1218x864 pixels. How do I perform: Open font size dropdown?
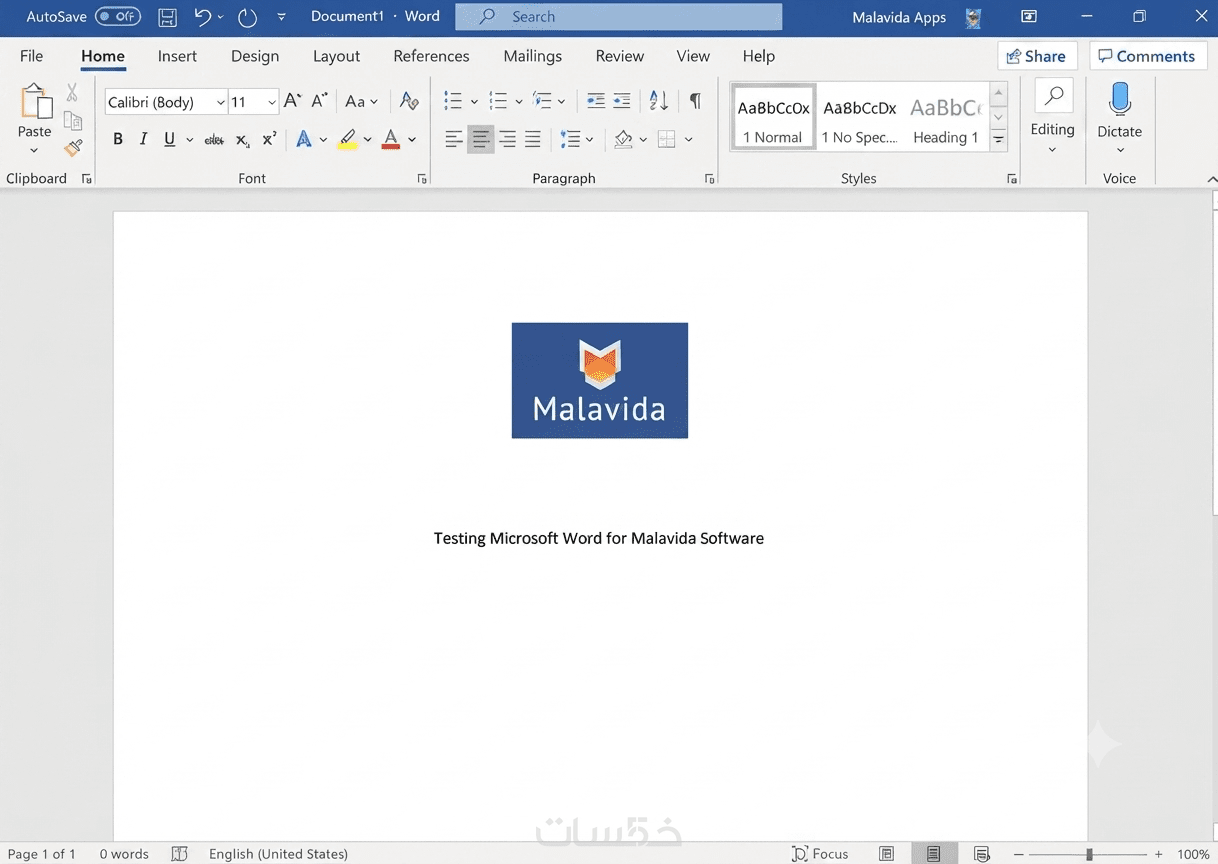pyautogui.click(x=272, y=102)
